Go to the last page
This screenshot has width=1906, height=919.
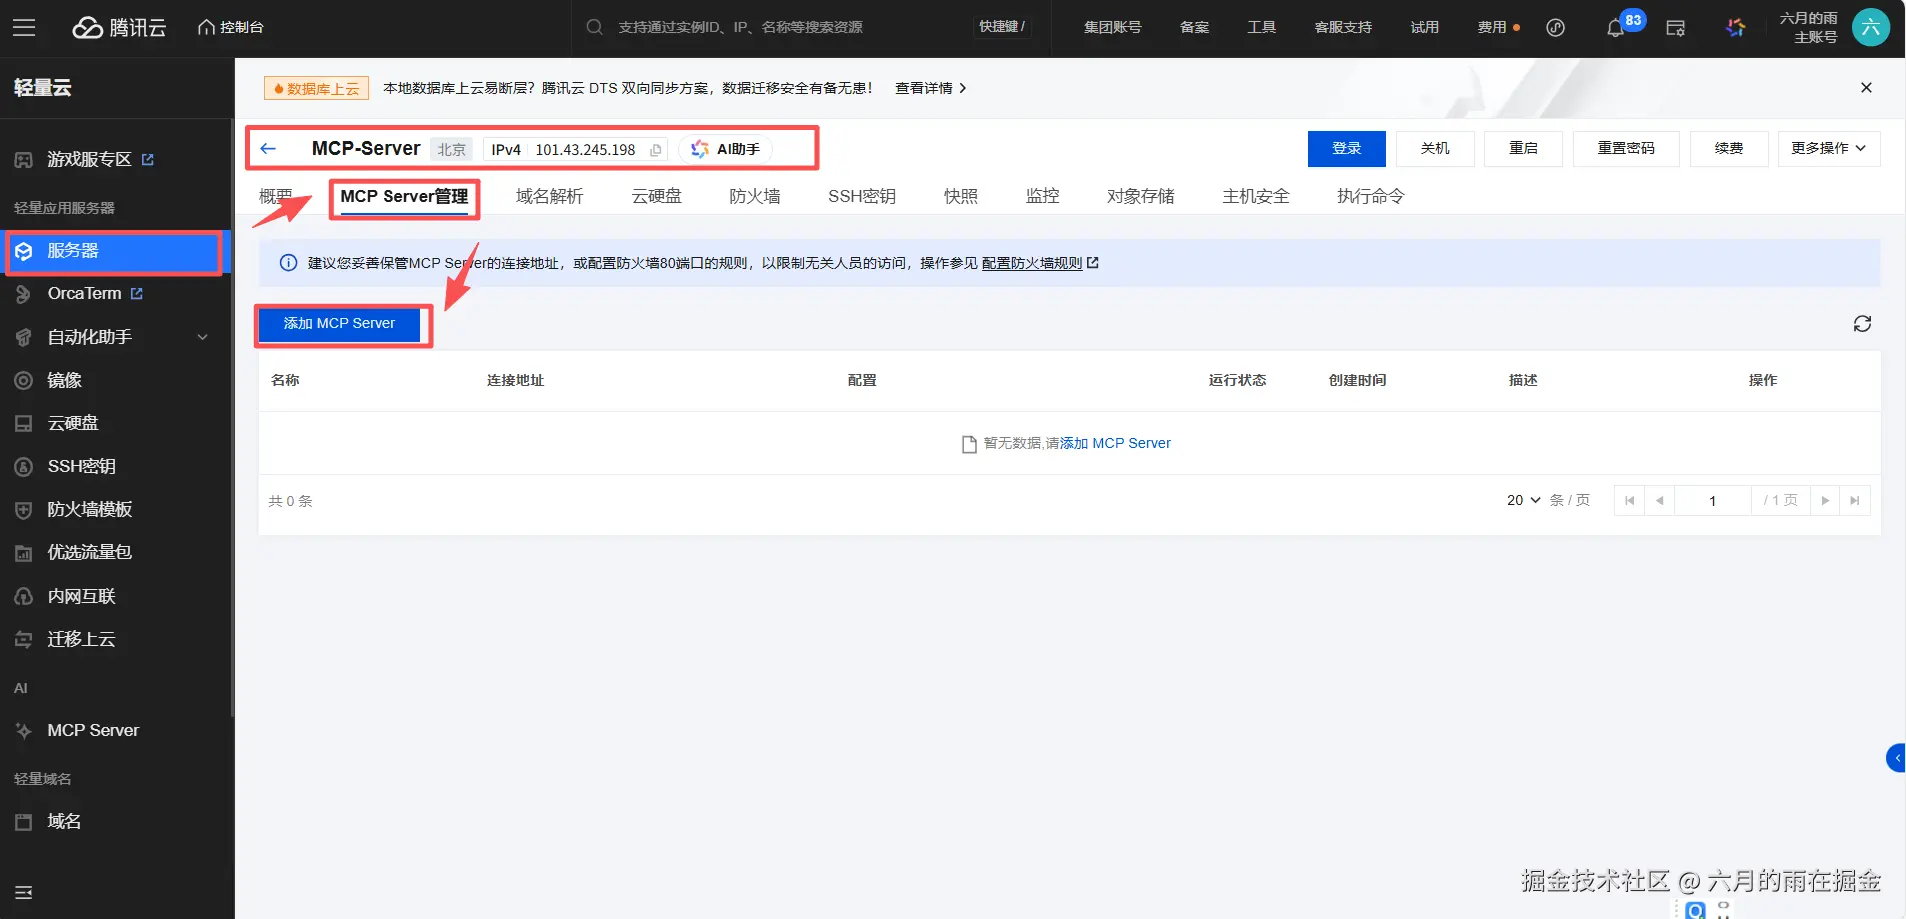pyautogui.click(x=1855, y=501)
